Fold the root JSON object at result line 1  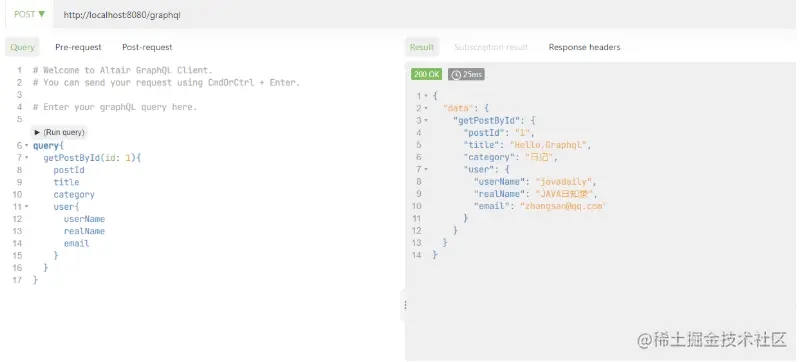coord(426,96)
